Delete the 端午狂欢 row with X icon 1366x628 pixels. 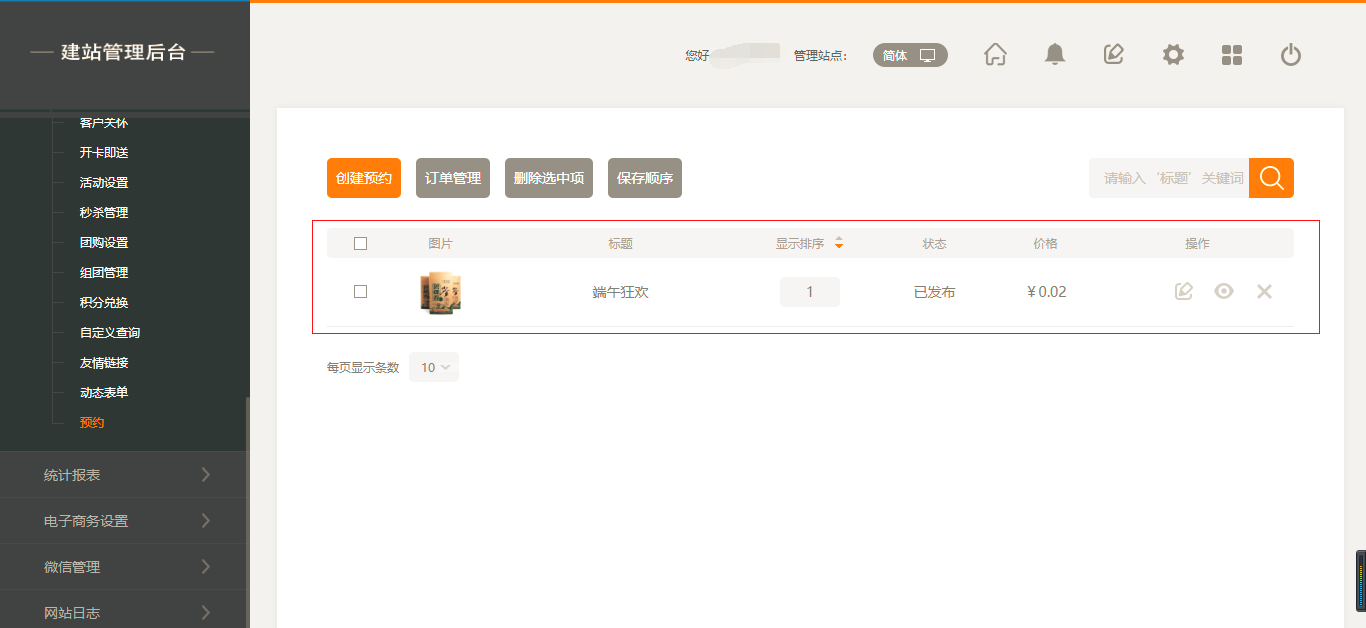(x=1264, y=292)
